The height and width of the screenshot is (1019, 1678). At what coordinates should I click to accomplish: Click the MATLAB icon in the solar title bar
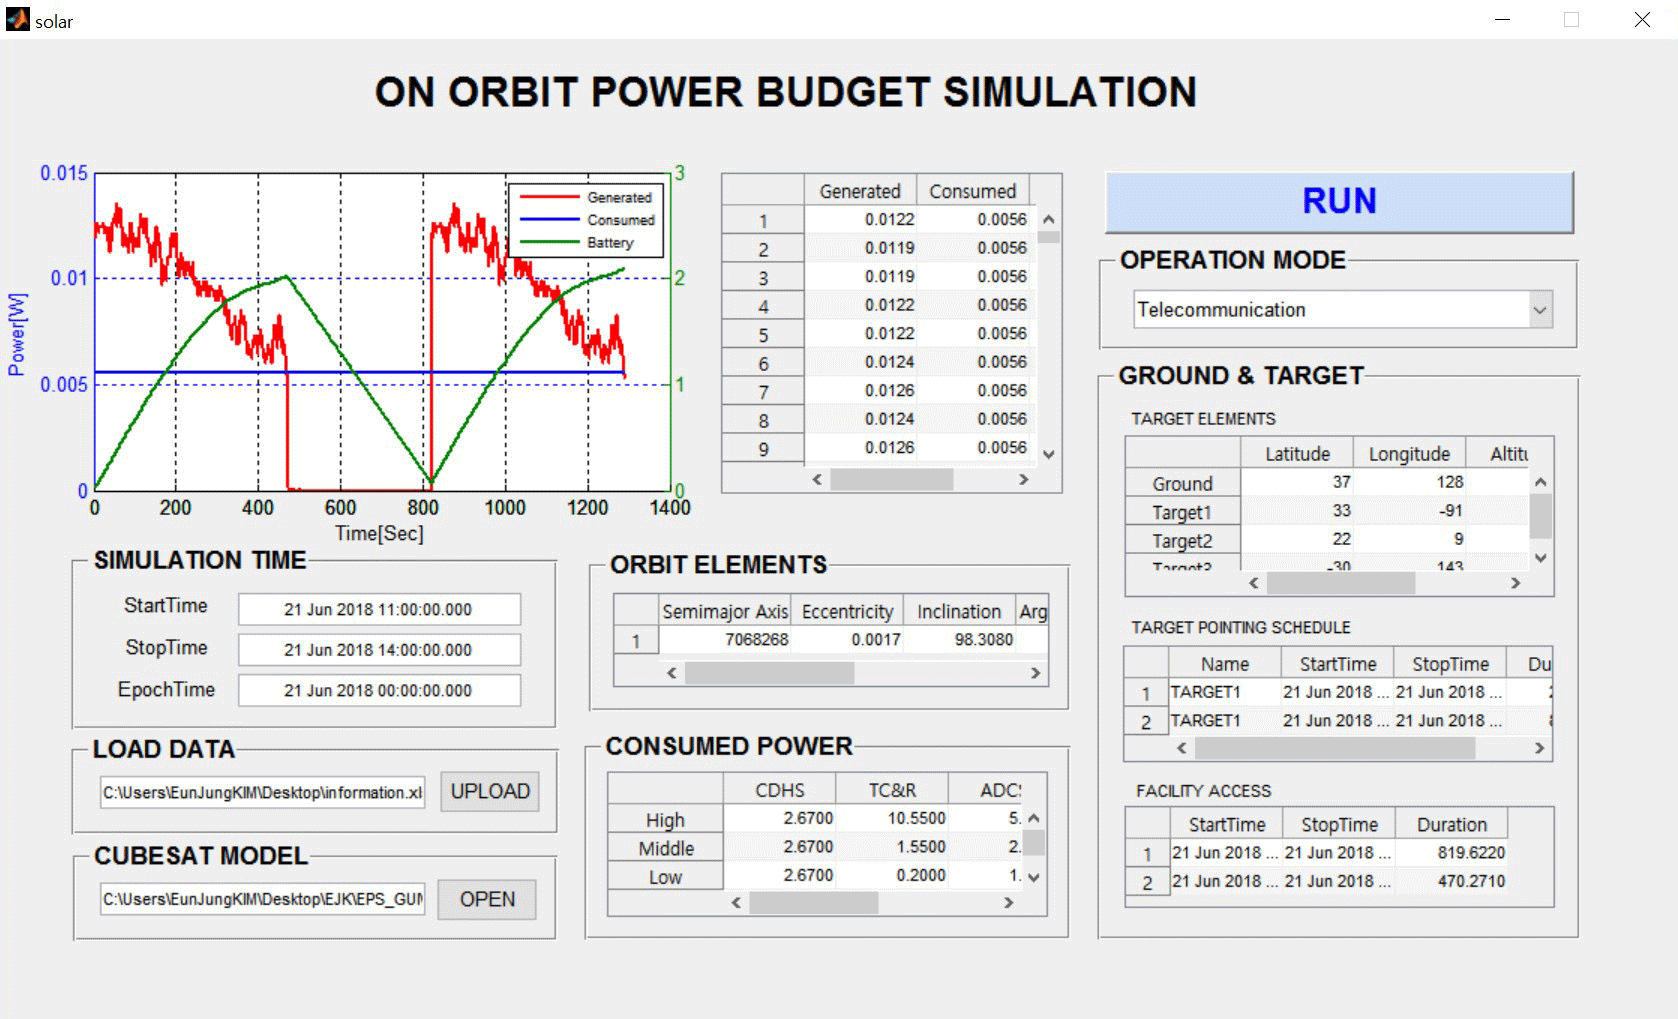(x=17, y=20)
